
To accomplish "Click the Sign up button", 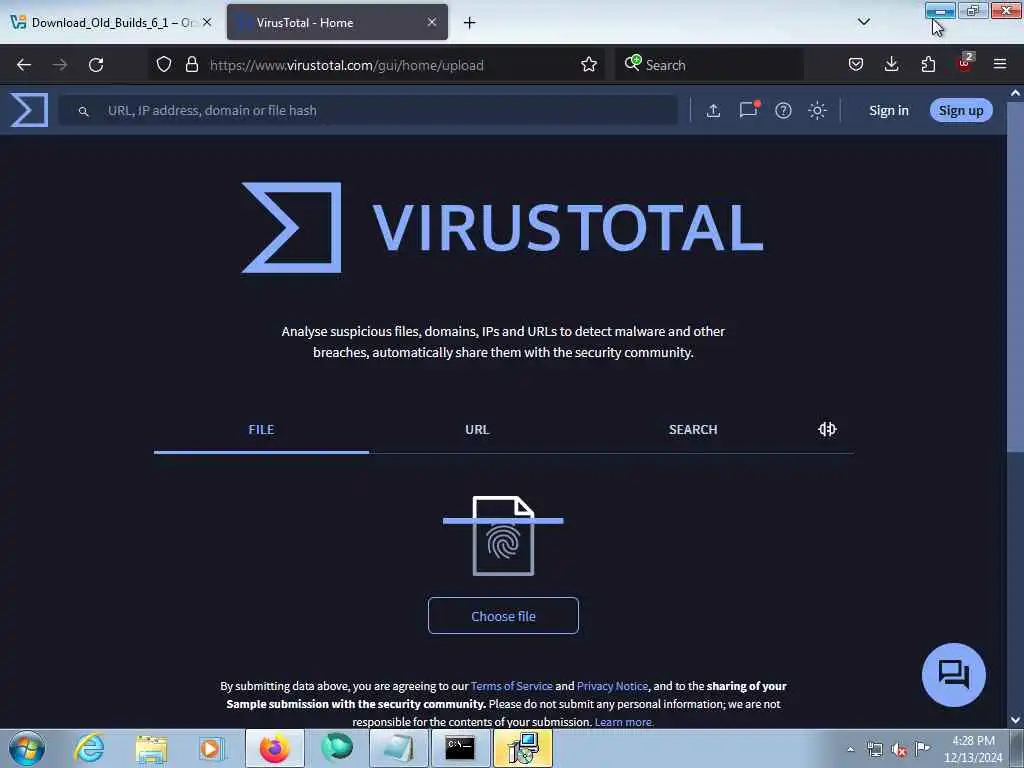I will click(x=961, y=110).
